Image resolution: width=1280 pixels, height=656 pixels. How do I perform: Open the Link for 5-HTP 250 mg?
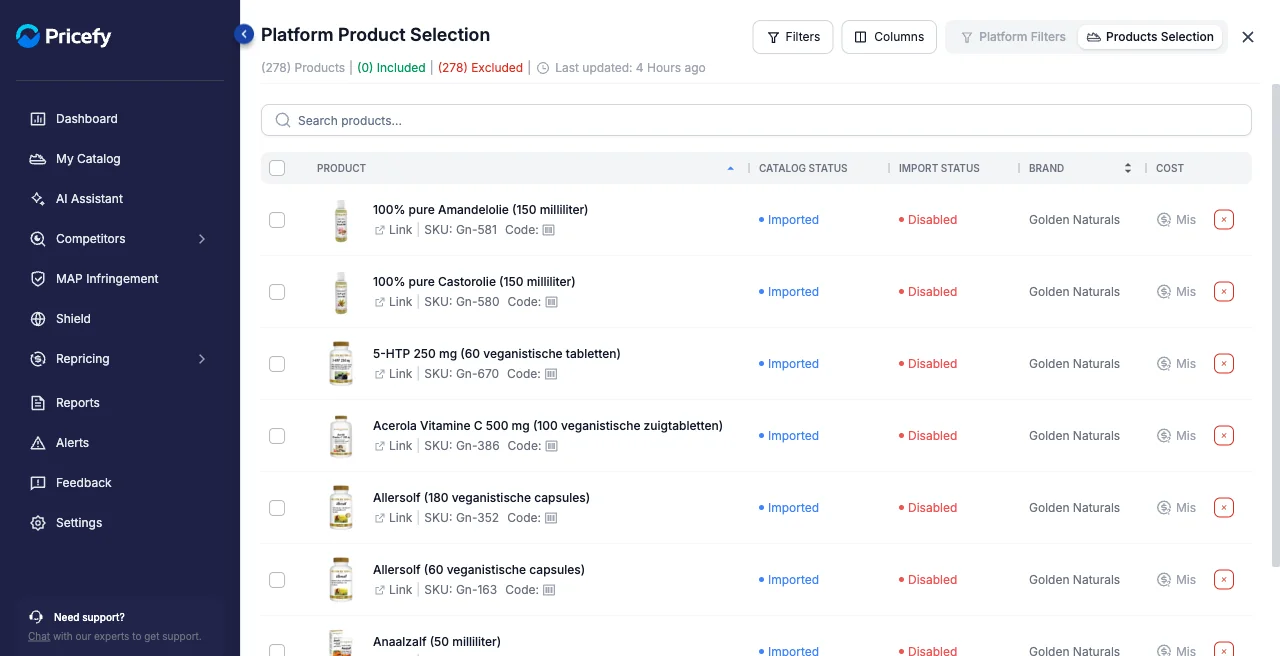[393, 374]
